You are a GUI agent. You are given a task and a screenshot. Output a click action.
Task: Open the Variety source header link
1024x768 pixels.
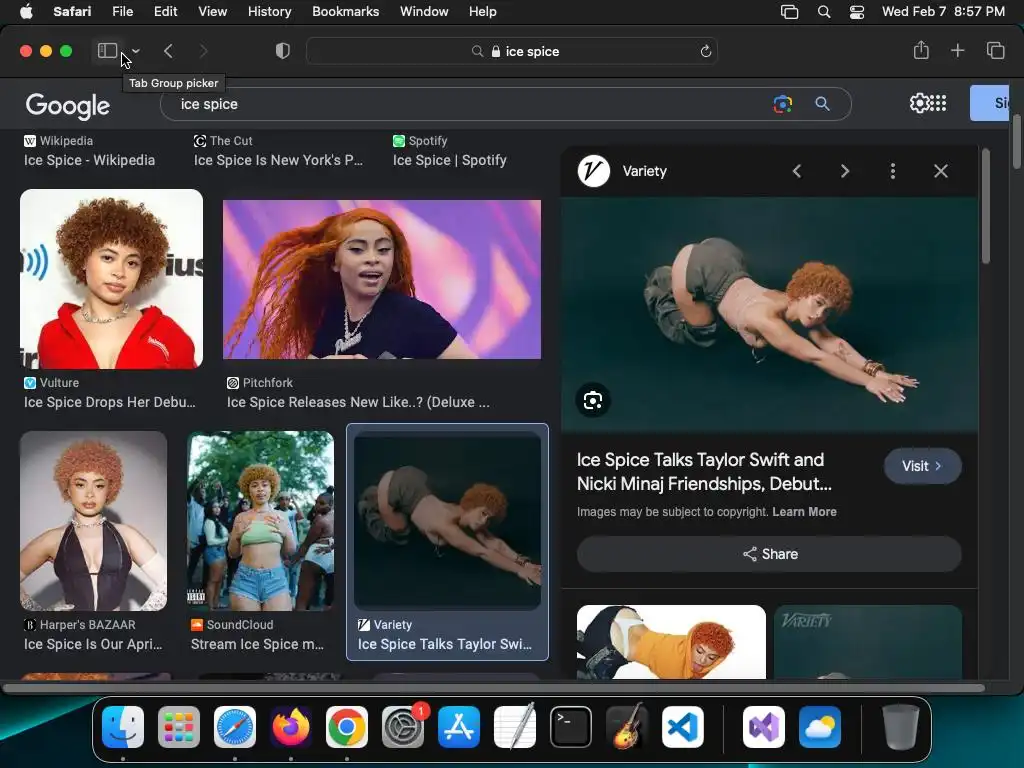coord(622,171)
